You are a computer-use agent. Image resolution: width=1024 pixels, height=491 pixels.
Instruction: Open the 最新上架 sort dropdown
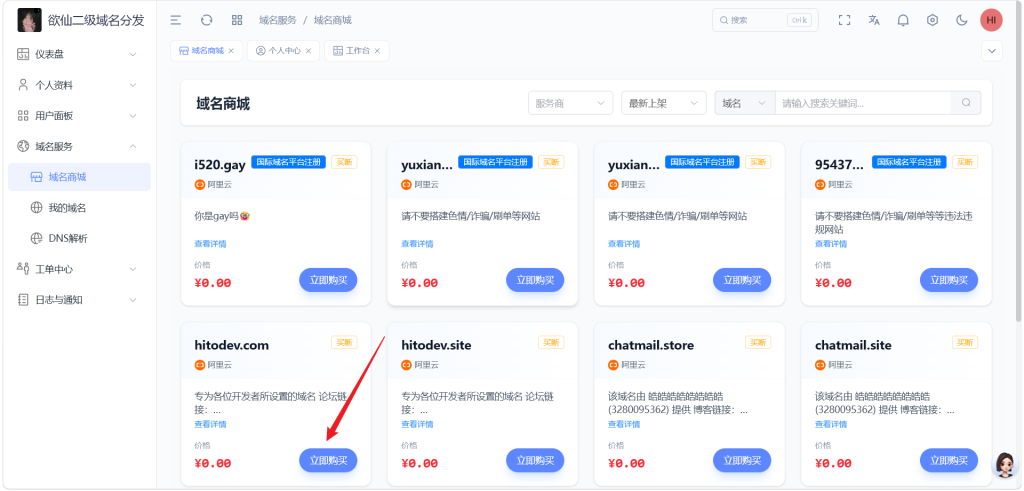click(663, 103)
